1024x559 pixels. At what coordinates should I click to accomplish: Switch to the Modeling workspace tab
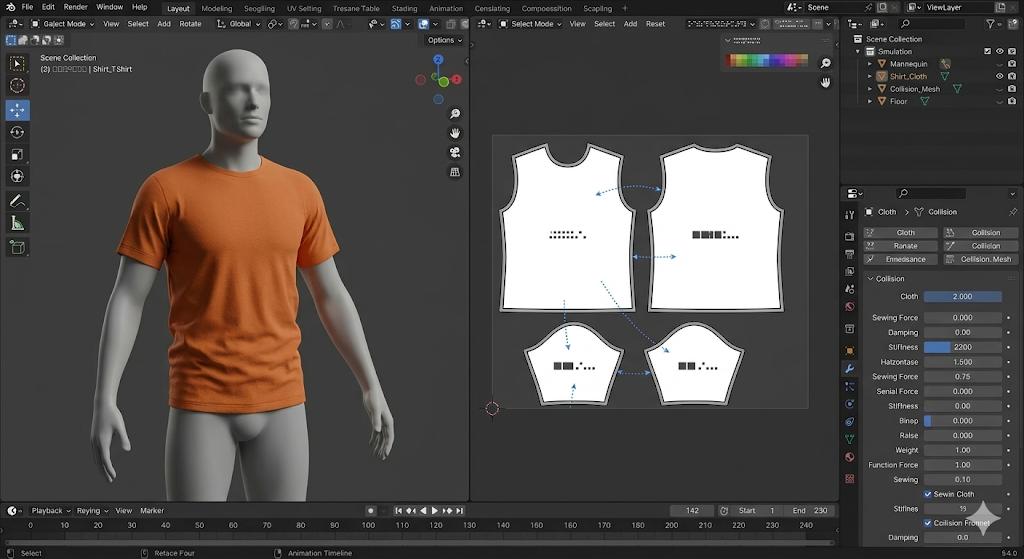[216, 8]
